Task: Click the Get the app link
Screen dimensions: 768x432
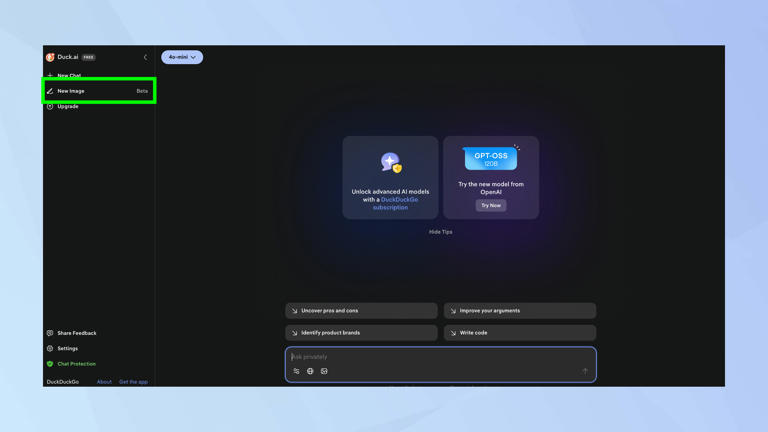Action: (x=133, y=382)
